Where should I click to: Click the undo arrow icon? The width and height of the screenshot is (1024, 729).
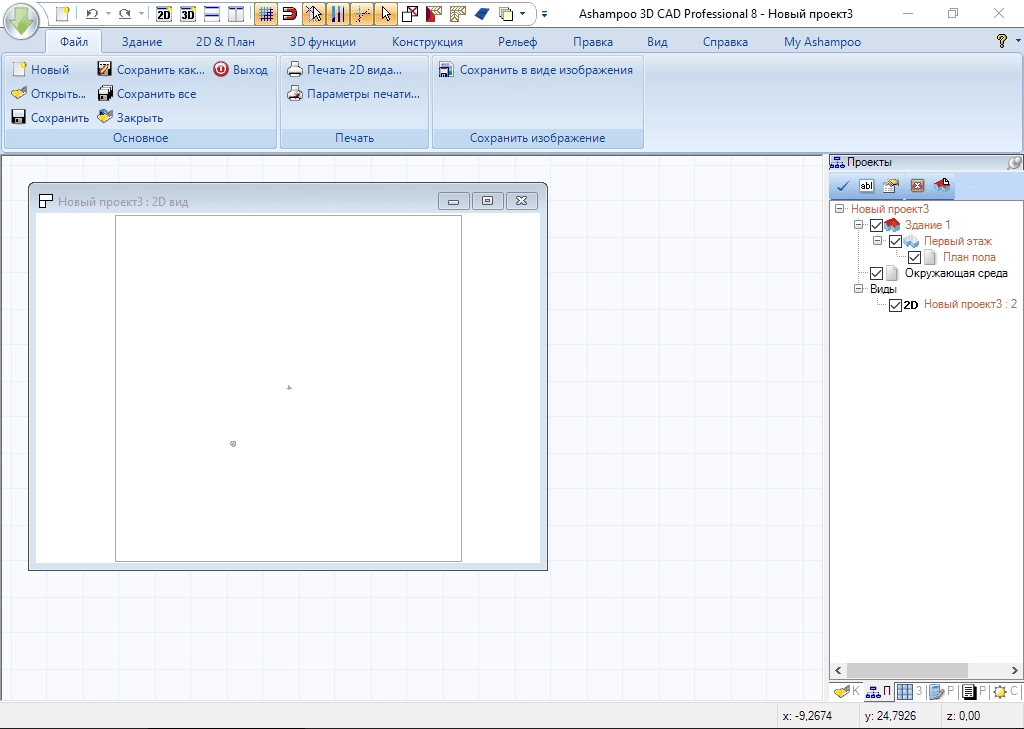point(92,14)
